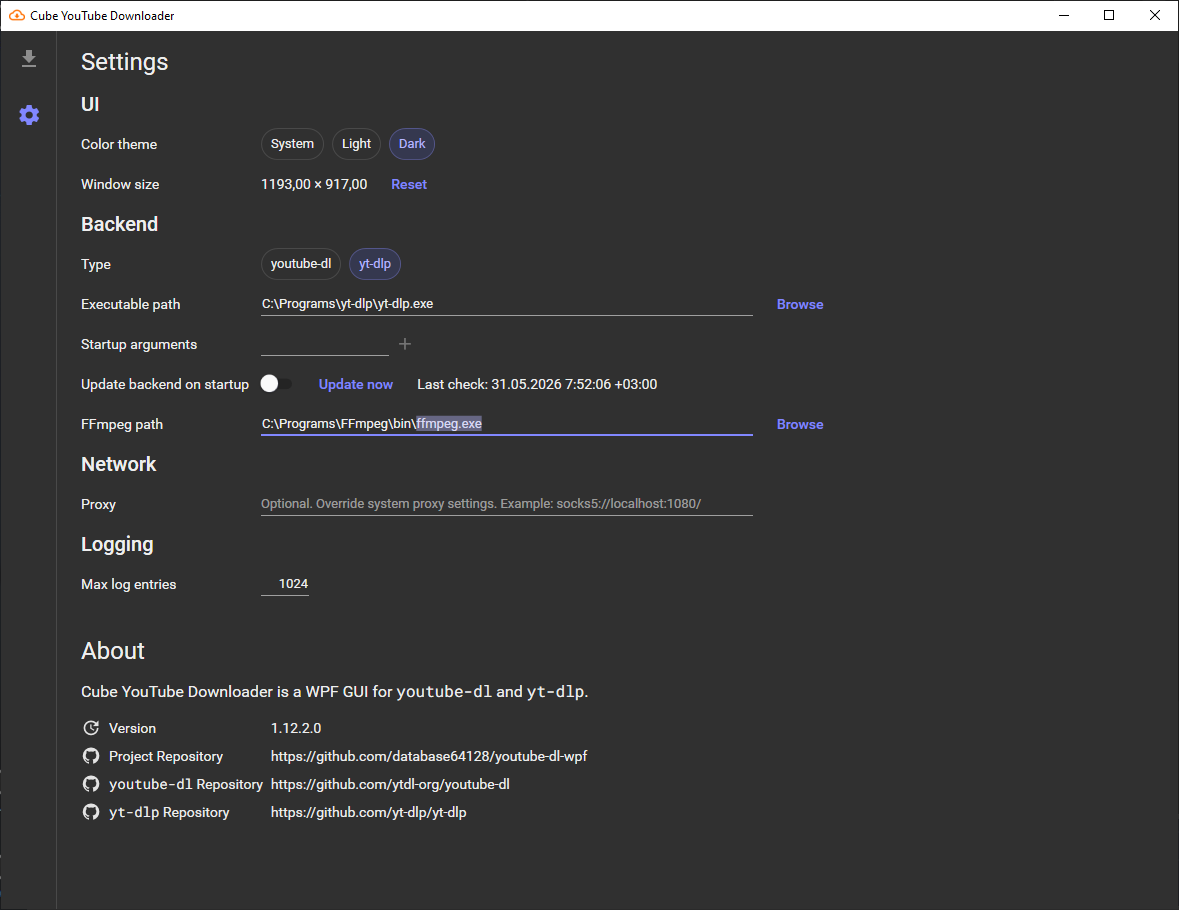This screenshot has width=1179, height=910.
Task: Click the Settings page title
Action: (125, 62)
